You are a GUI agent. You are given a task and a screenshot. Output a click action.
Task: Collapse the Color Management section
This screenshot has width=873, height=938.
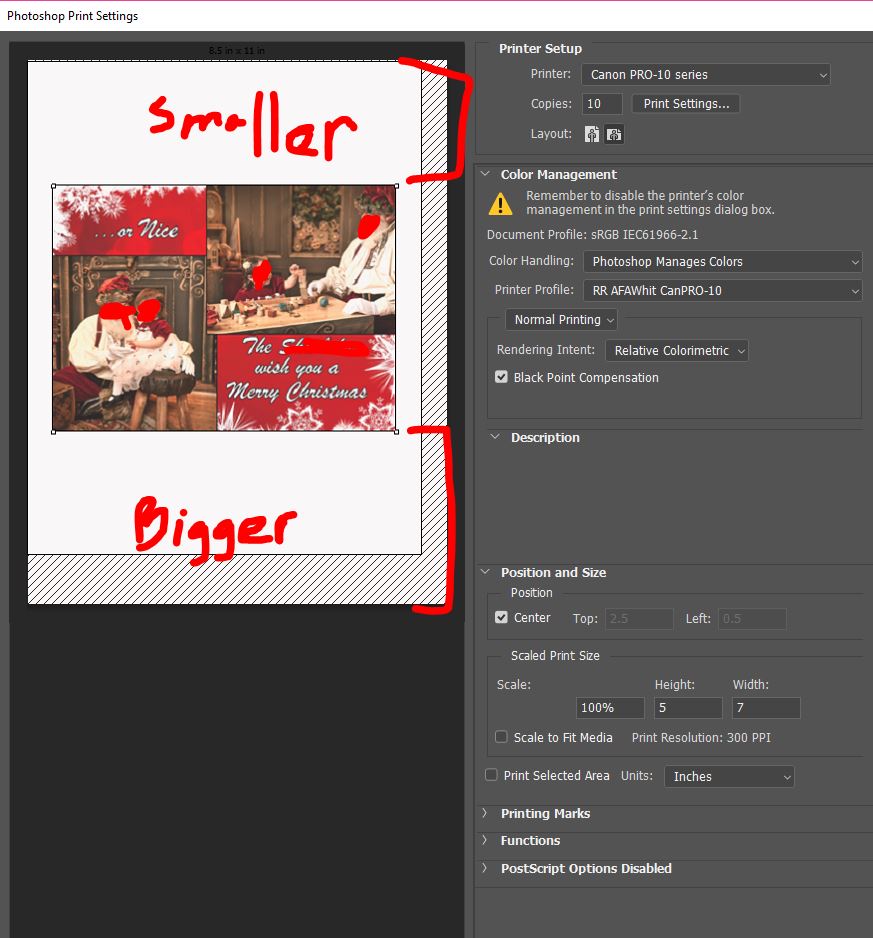(x=486, y=174)
